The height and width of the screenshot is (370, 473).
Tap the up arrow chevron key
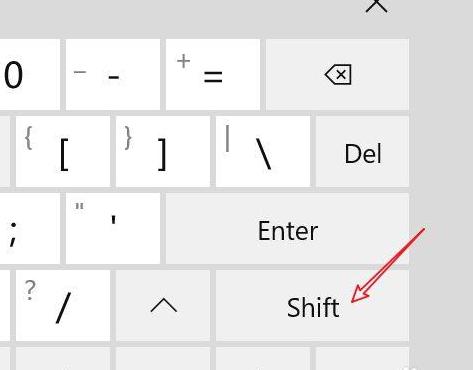(163, 305)
